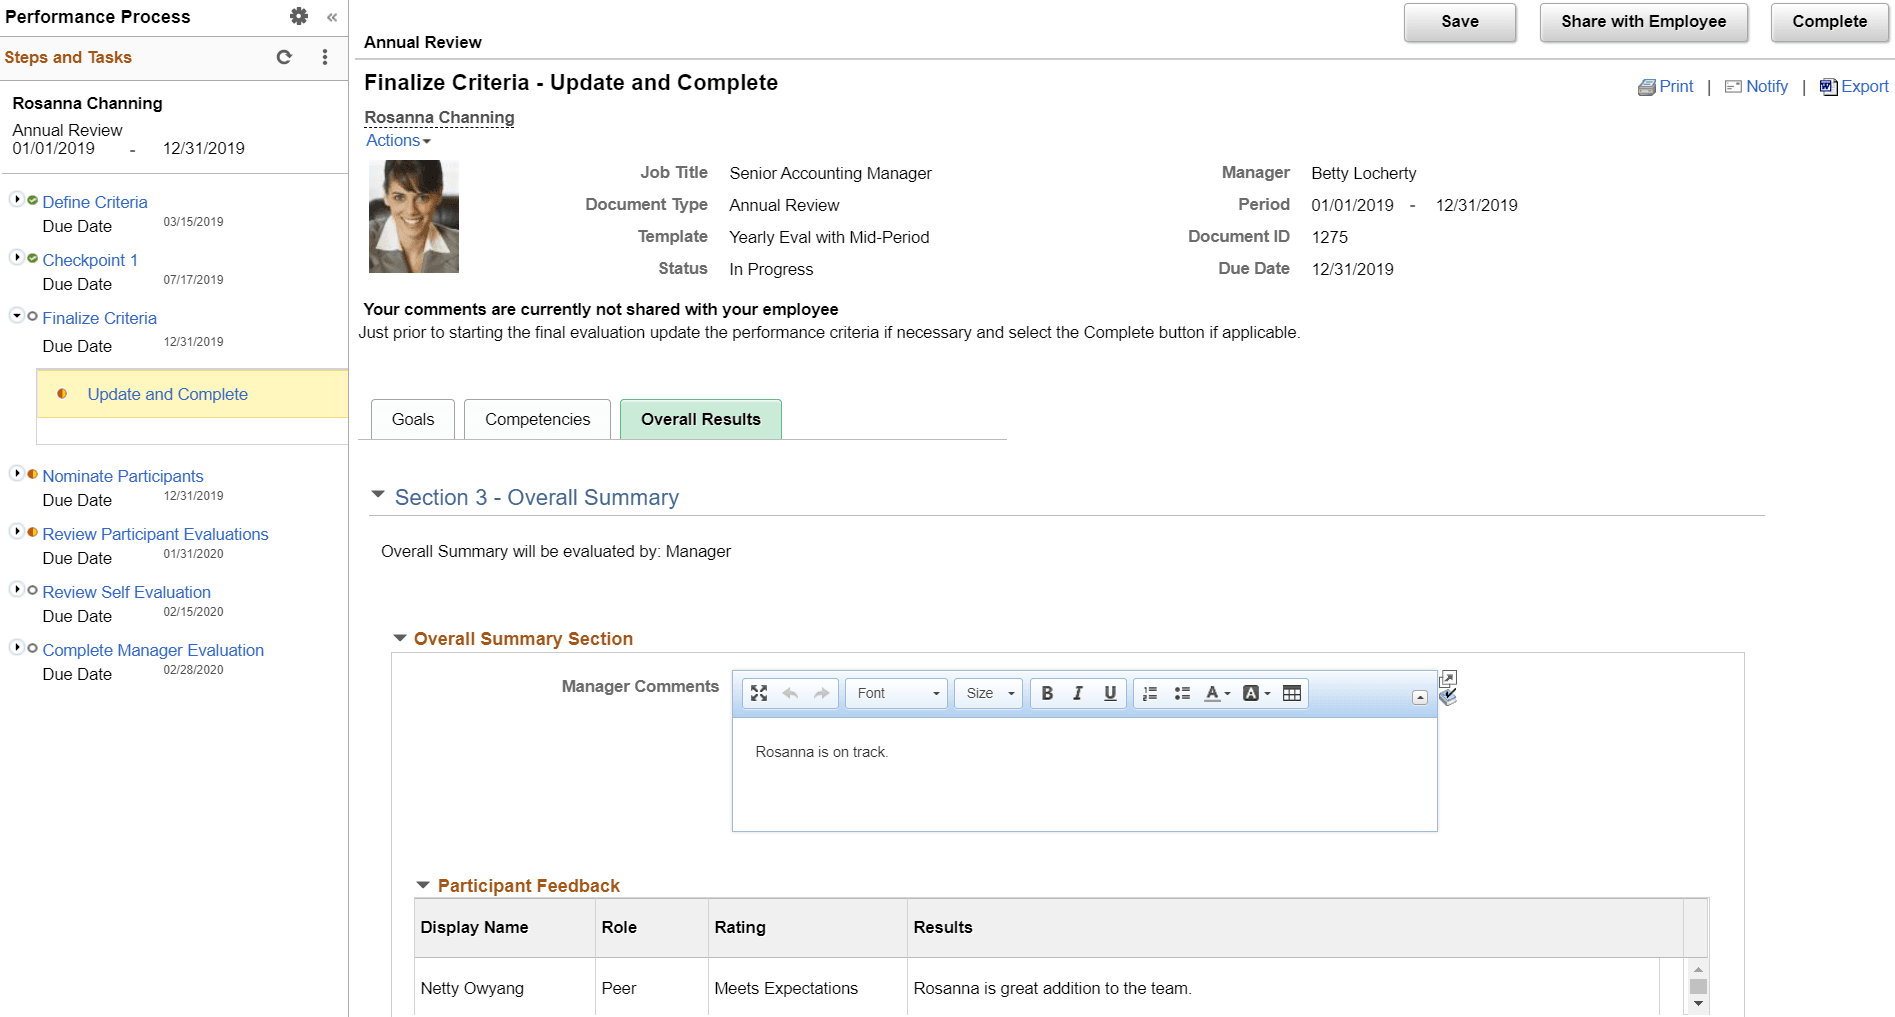Screen dimensions: 1895x1017
Task: Apply underline formatting in the editor
Action: [1109, 693]
